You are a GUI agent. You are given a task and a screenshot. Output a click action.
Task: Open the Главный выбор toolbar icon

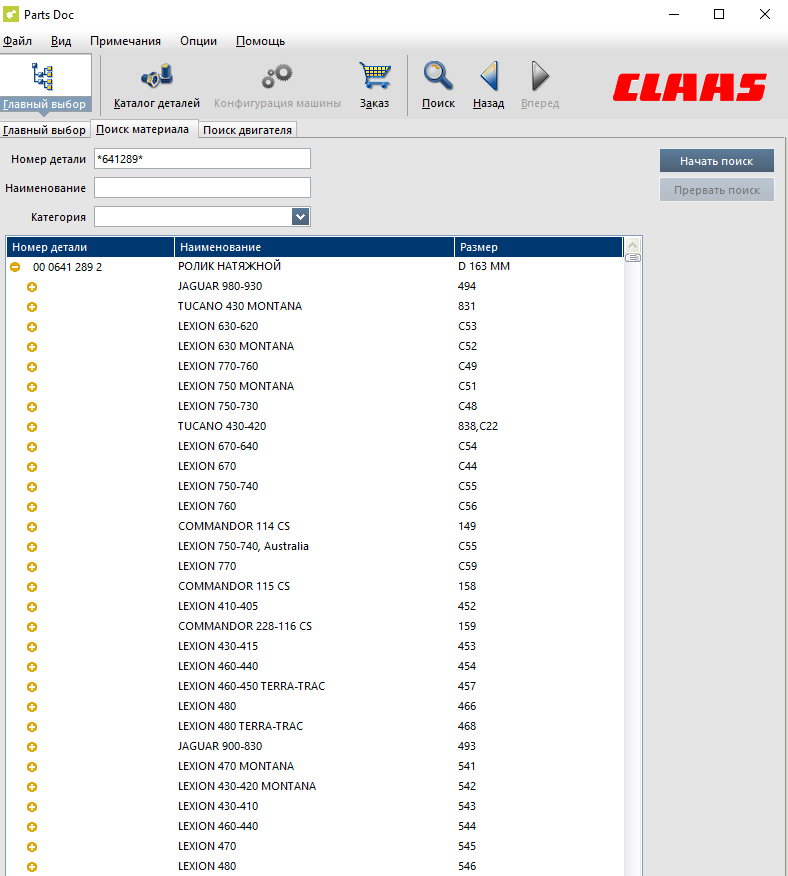[44, 84]
